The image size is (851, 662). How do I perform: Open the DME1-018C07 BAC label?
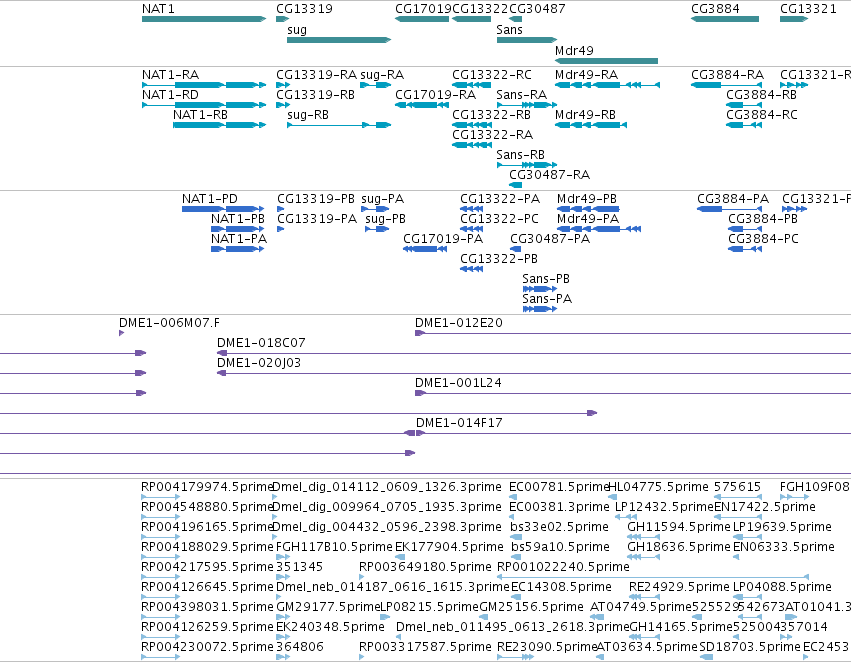point(261,343)
